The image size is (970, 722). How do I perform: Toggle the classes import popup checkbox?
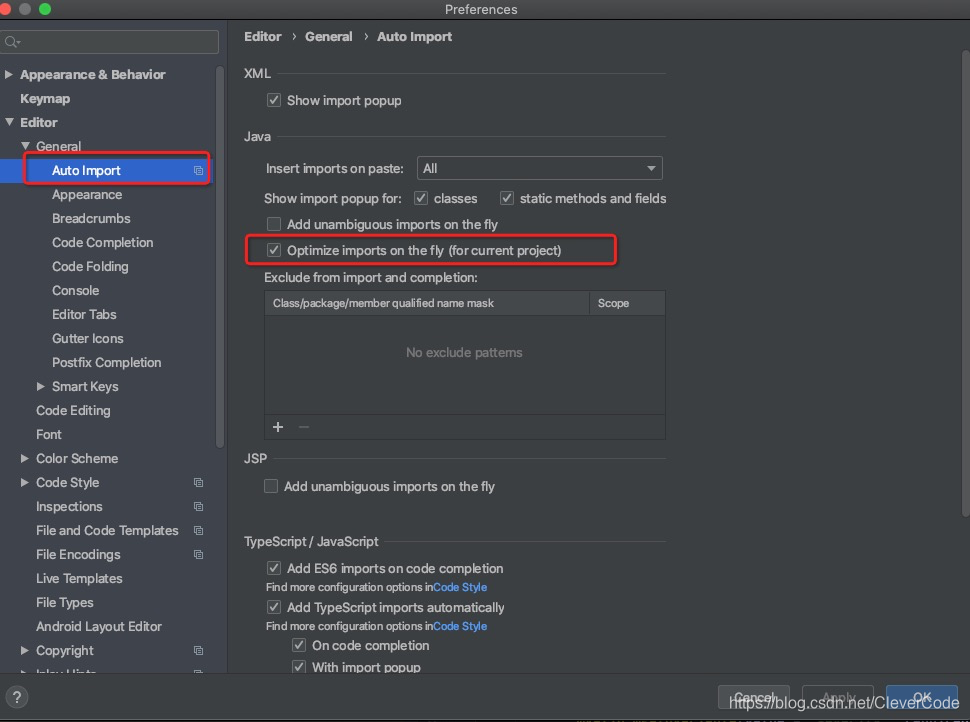tap(421, 198)
